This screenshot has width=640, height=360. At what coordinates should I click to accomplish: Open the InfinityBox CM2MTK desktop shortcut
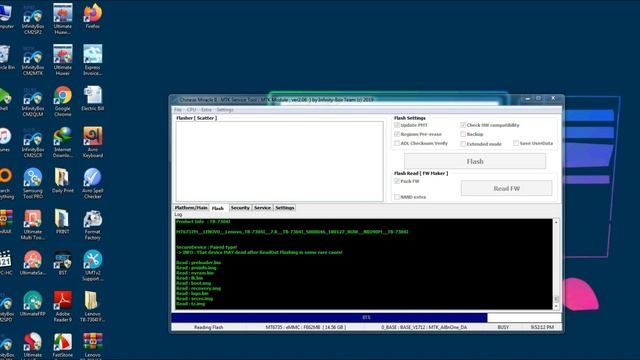point(33,60)
